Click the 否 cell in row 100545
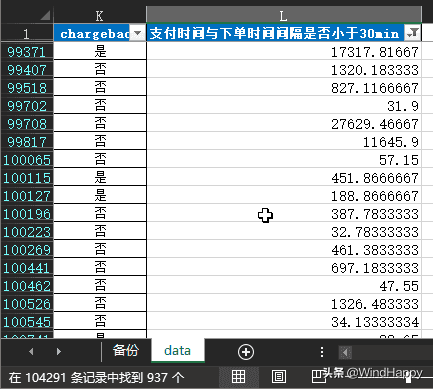The height and width of the screenshot is (389, 433). (x=100, y=322)
